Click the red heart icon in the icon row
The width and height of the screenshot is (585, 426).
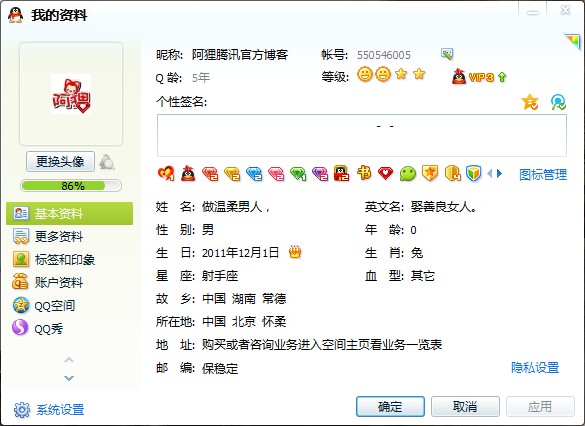pyautogui.click(x=385, y=173)
